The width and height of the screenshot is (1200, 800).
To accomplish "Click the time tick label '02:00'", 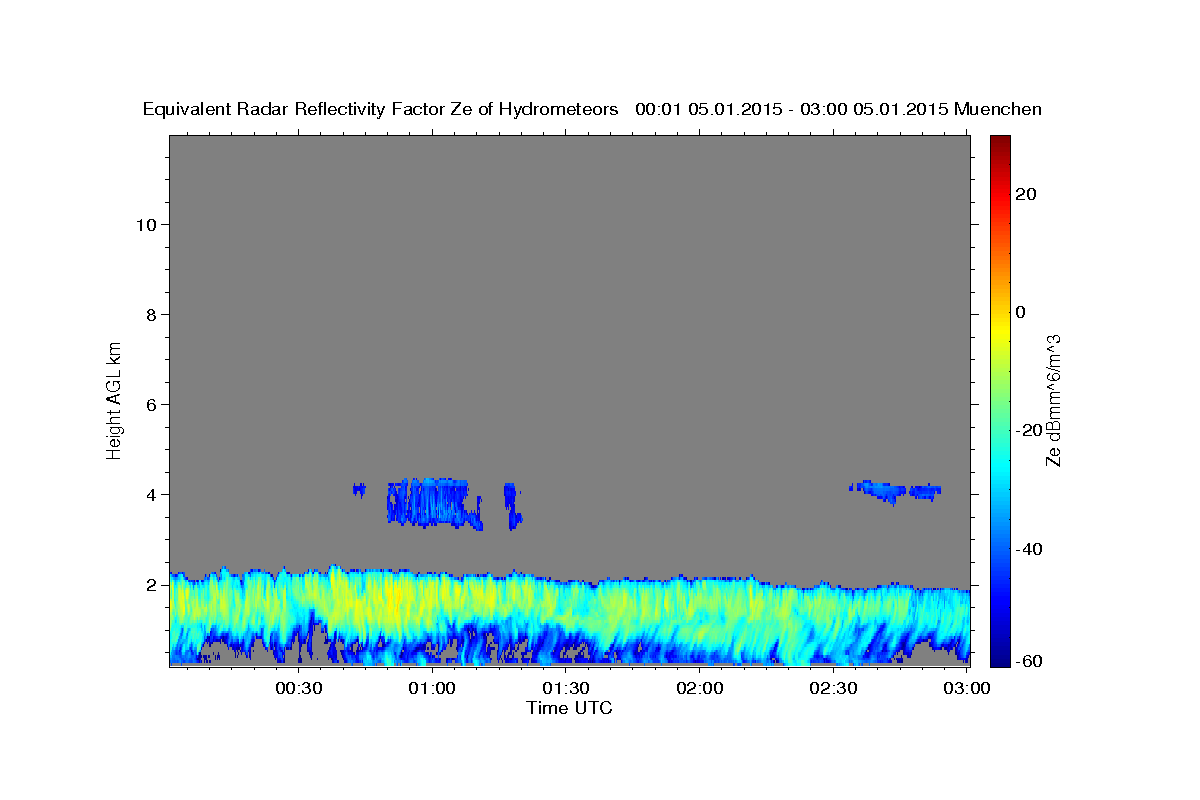I will [700, 688].
